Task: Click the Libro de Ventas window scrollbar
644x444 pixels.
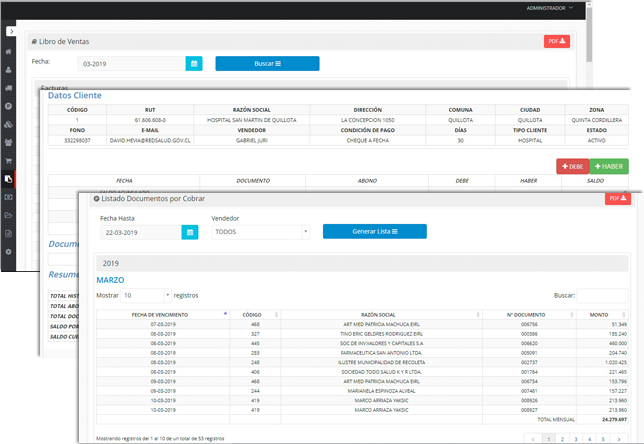Action: click(x=589, y=35)
